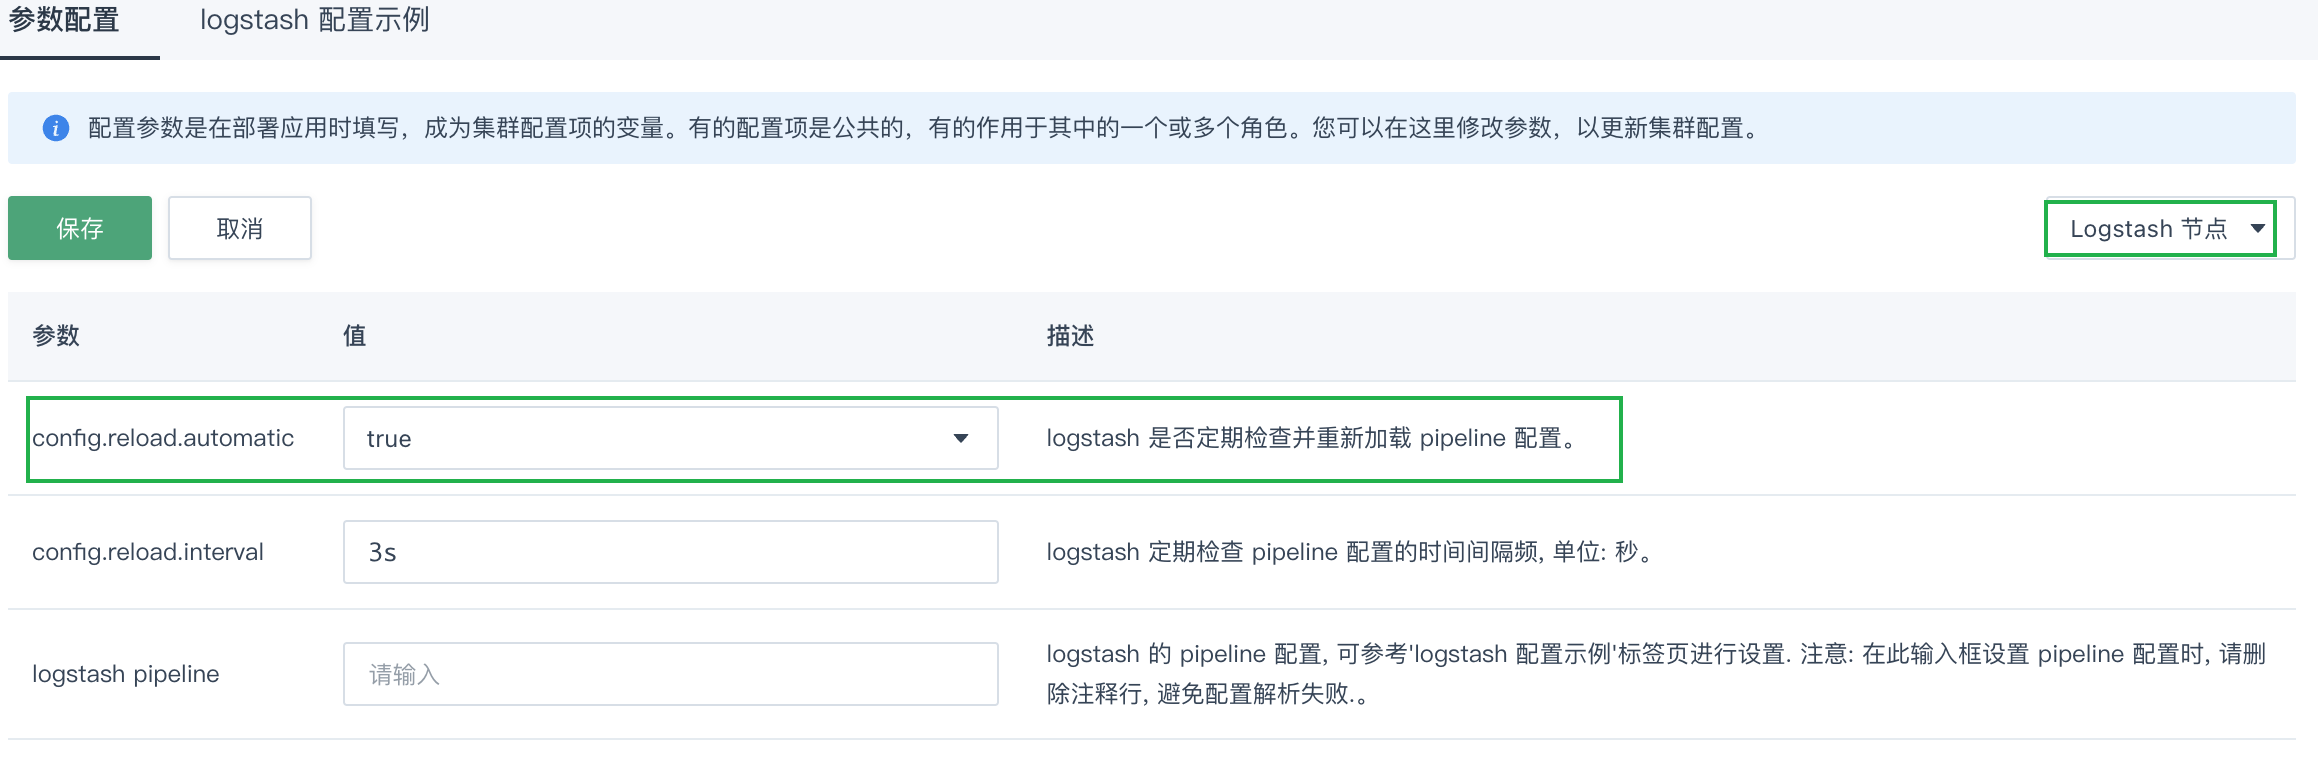Click the blue info icon in banner
The image size is (2318, 772).
tap(56, 128)
